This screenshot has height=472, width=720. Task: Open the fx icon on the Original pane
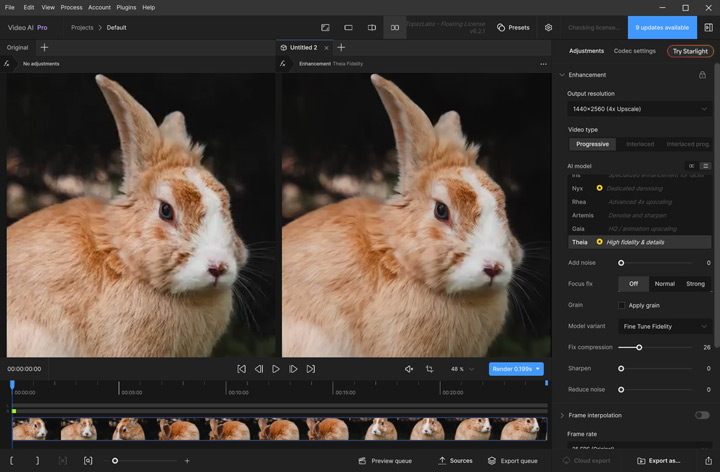7,64
